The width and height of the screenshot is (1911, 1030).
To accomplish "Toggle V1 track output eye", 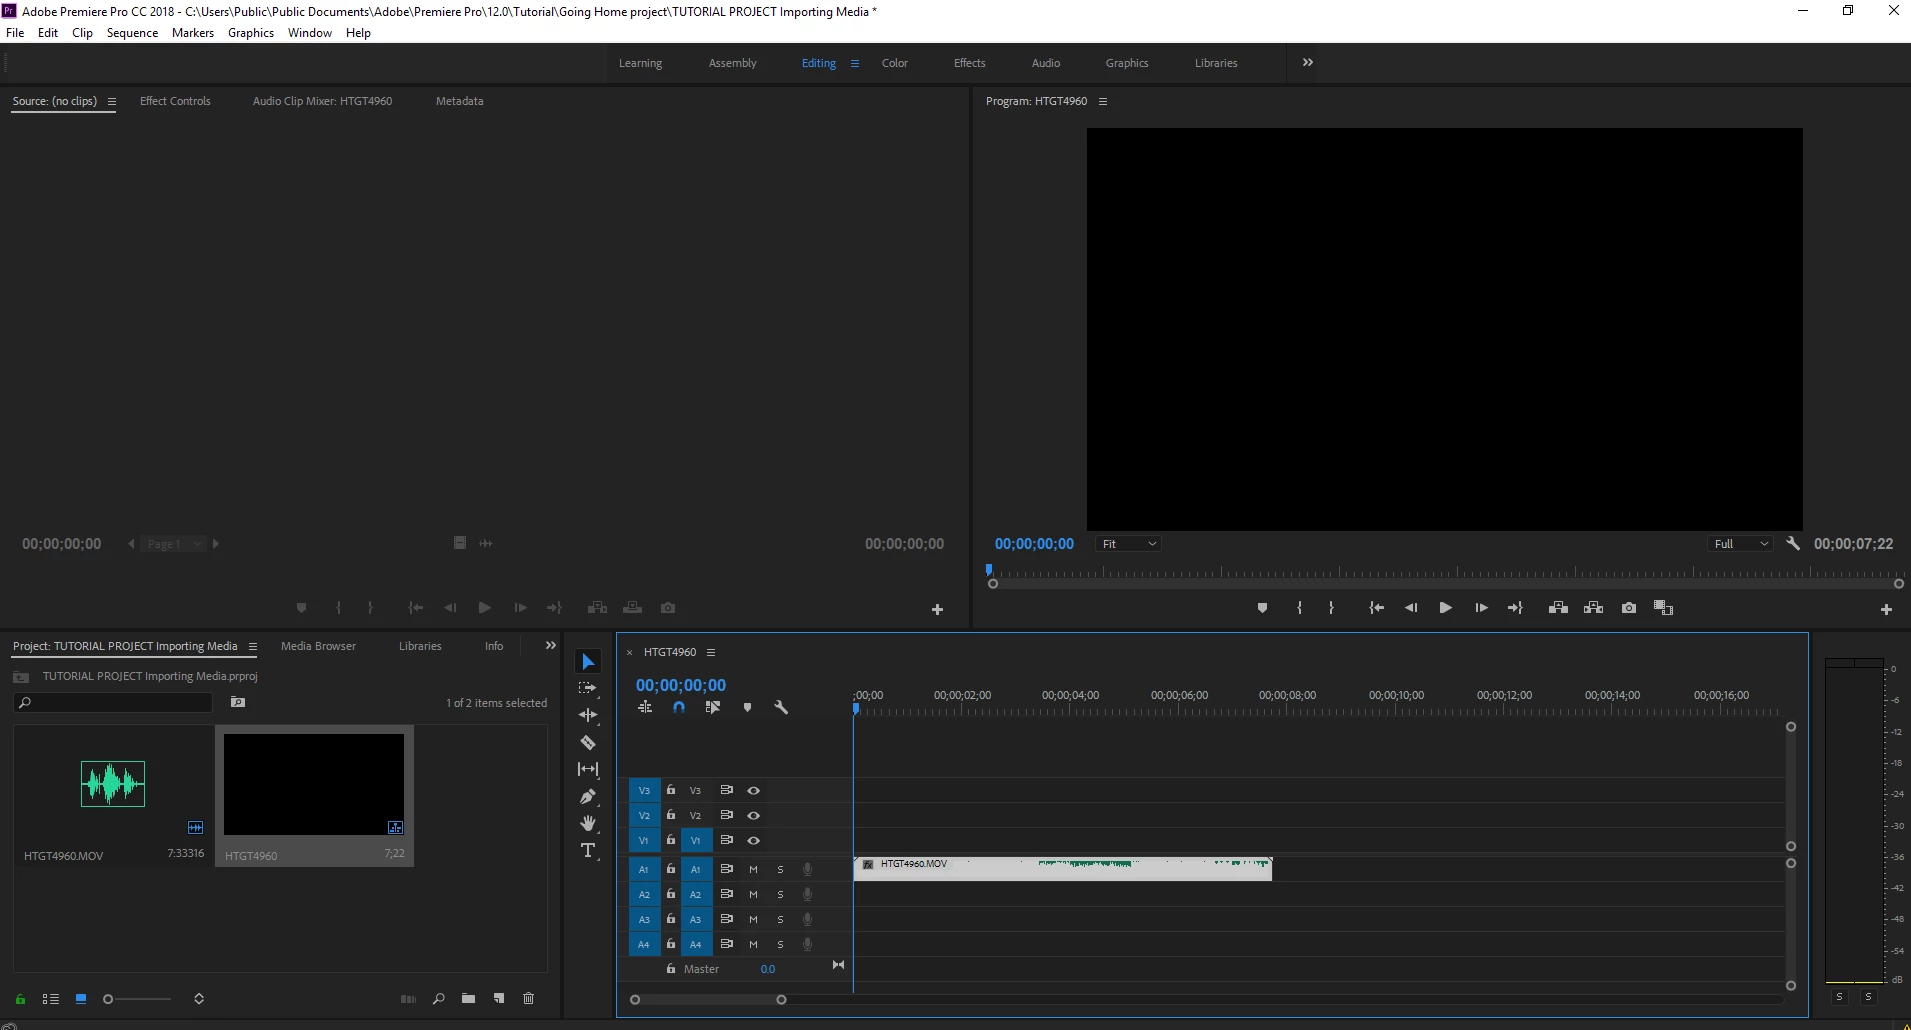I will click(x=753, y=840).
